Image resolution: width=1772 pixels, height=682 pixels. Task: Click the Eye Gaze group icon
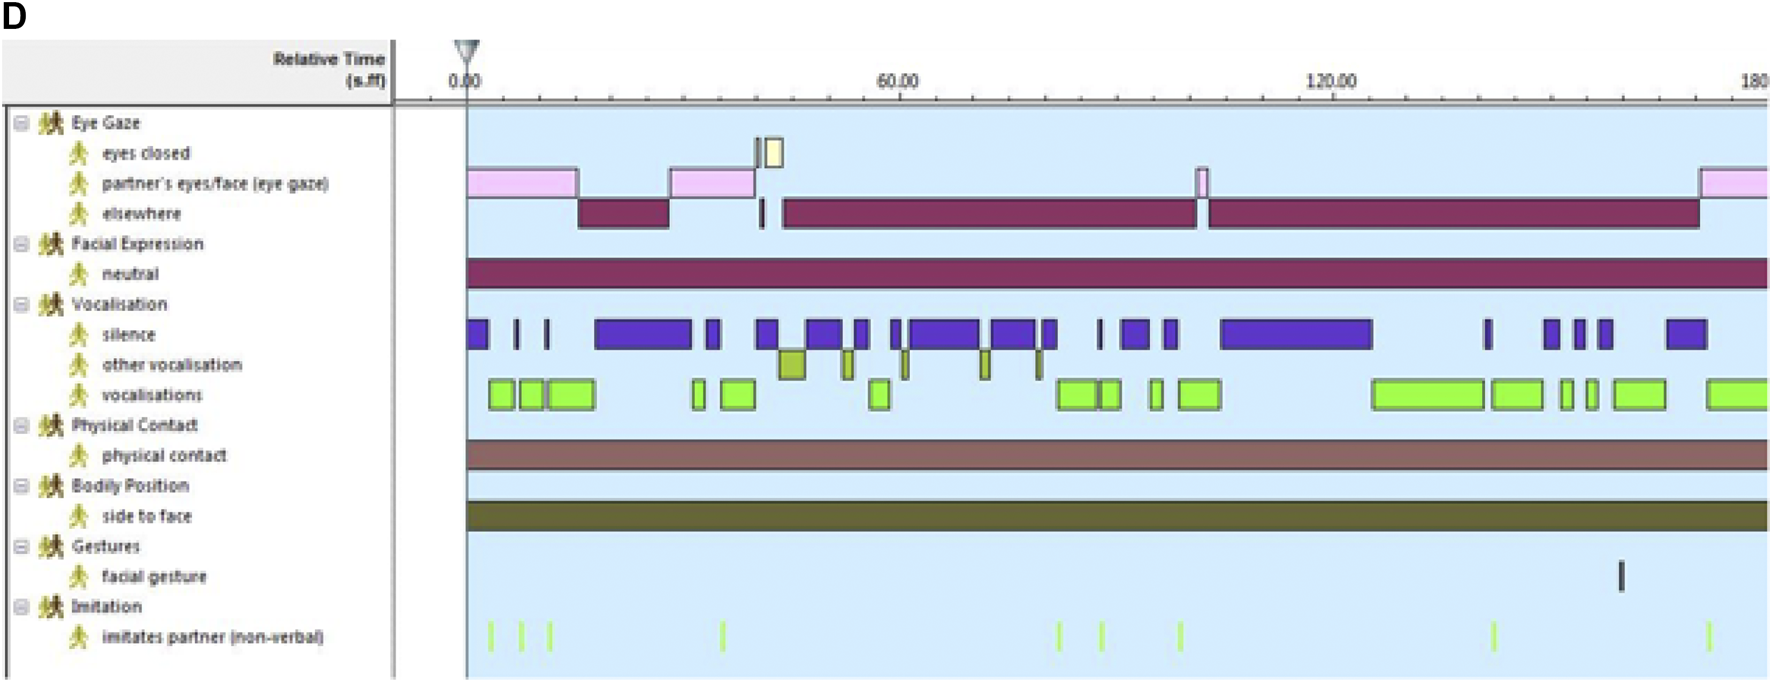pos(51,123)
